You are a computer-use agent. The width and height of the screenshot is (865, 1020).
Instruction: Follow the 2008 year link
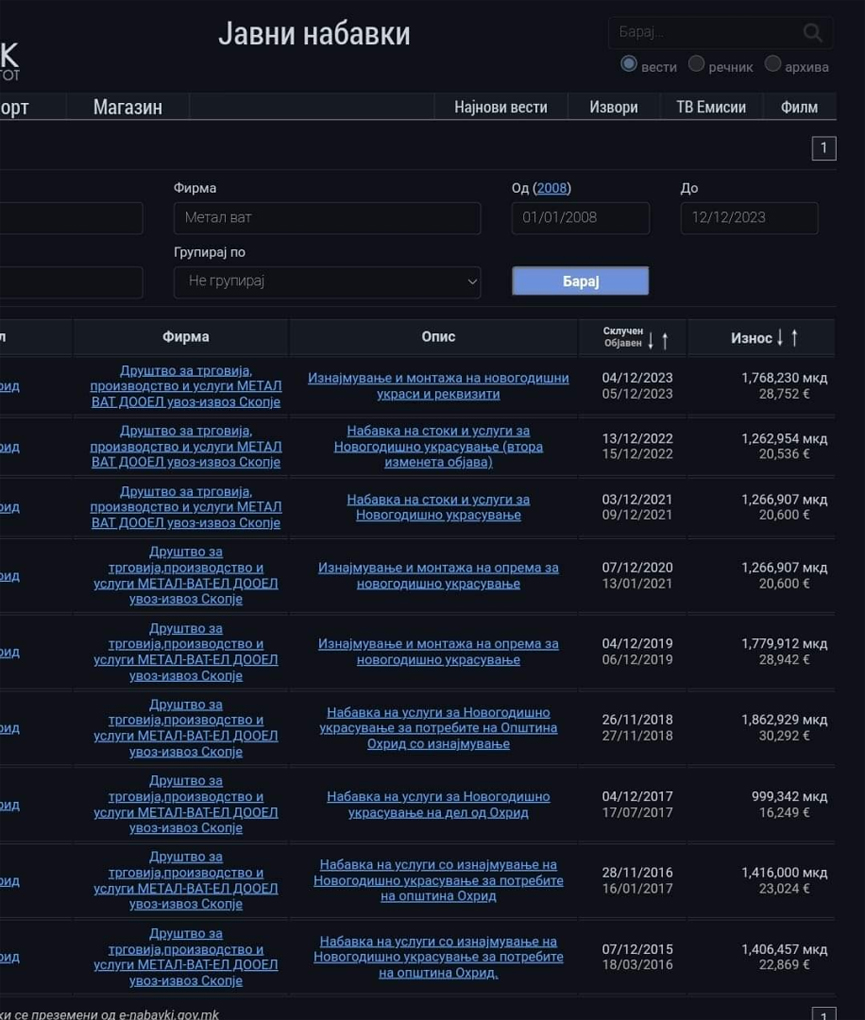[552, 188]
